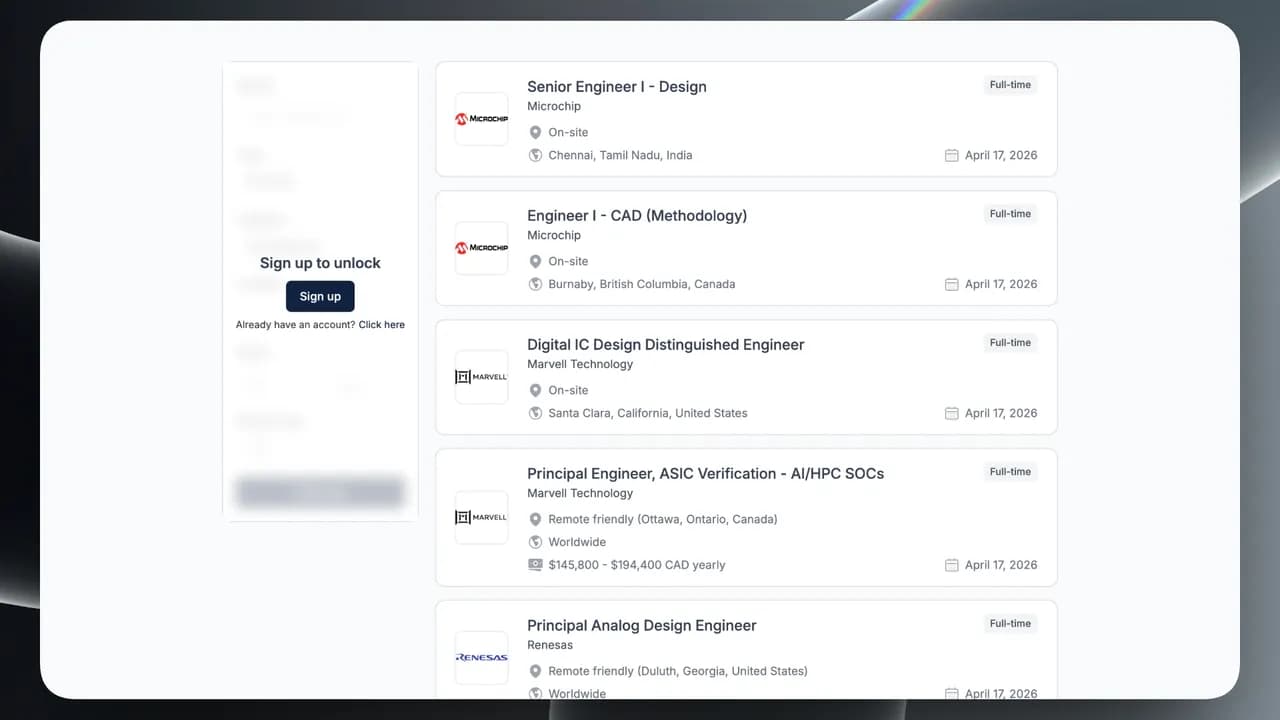Image resolution: width=1280 pixels, height=720 pixels.
Task: Click the Renesas company name text
Action: pos(550,645)
